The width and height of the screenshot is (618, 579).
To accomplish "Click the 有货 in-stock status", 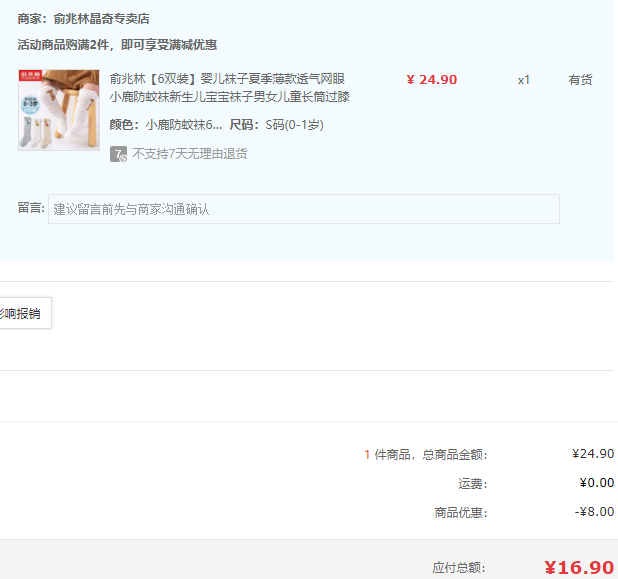I will point(580,80).
